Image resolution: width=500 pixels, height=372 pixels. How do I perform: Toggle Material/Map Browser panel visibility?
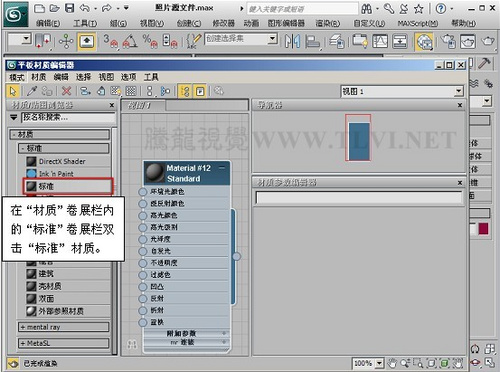coord(184,91)
